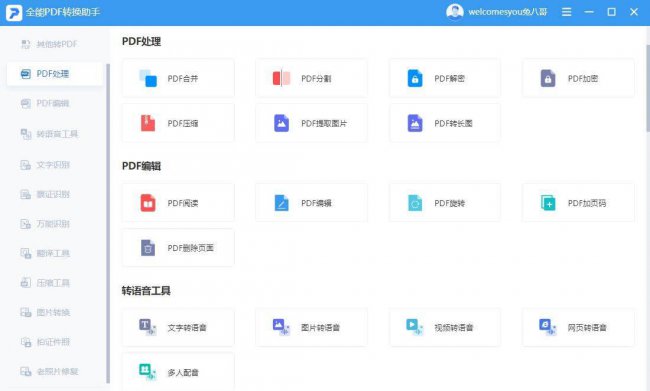
Task: Click the 网页转语音 label
Action: [x=587, y=328]
